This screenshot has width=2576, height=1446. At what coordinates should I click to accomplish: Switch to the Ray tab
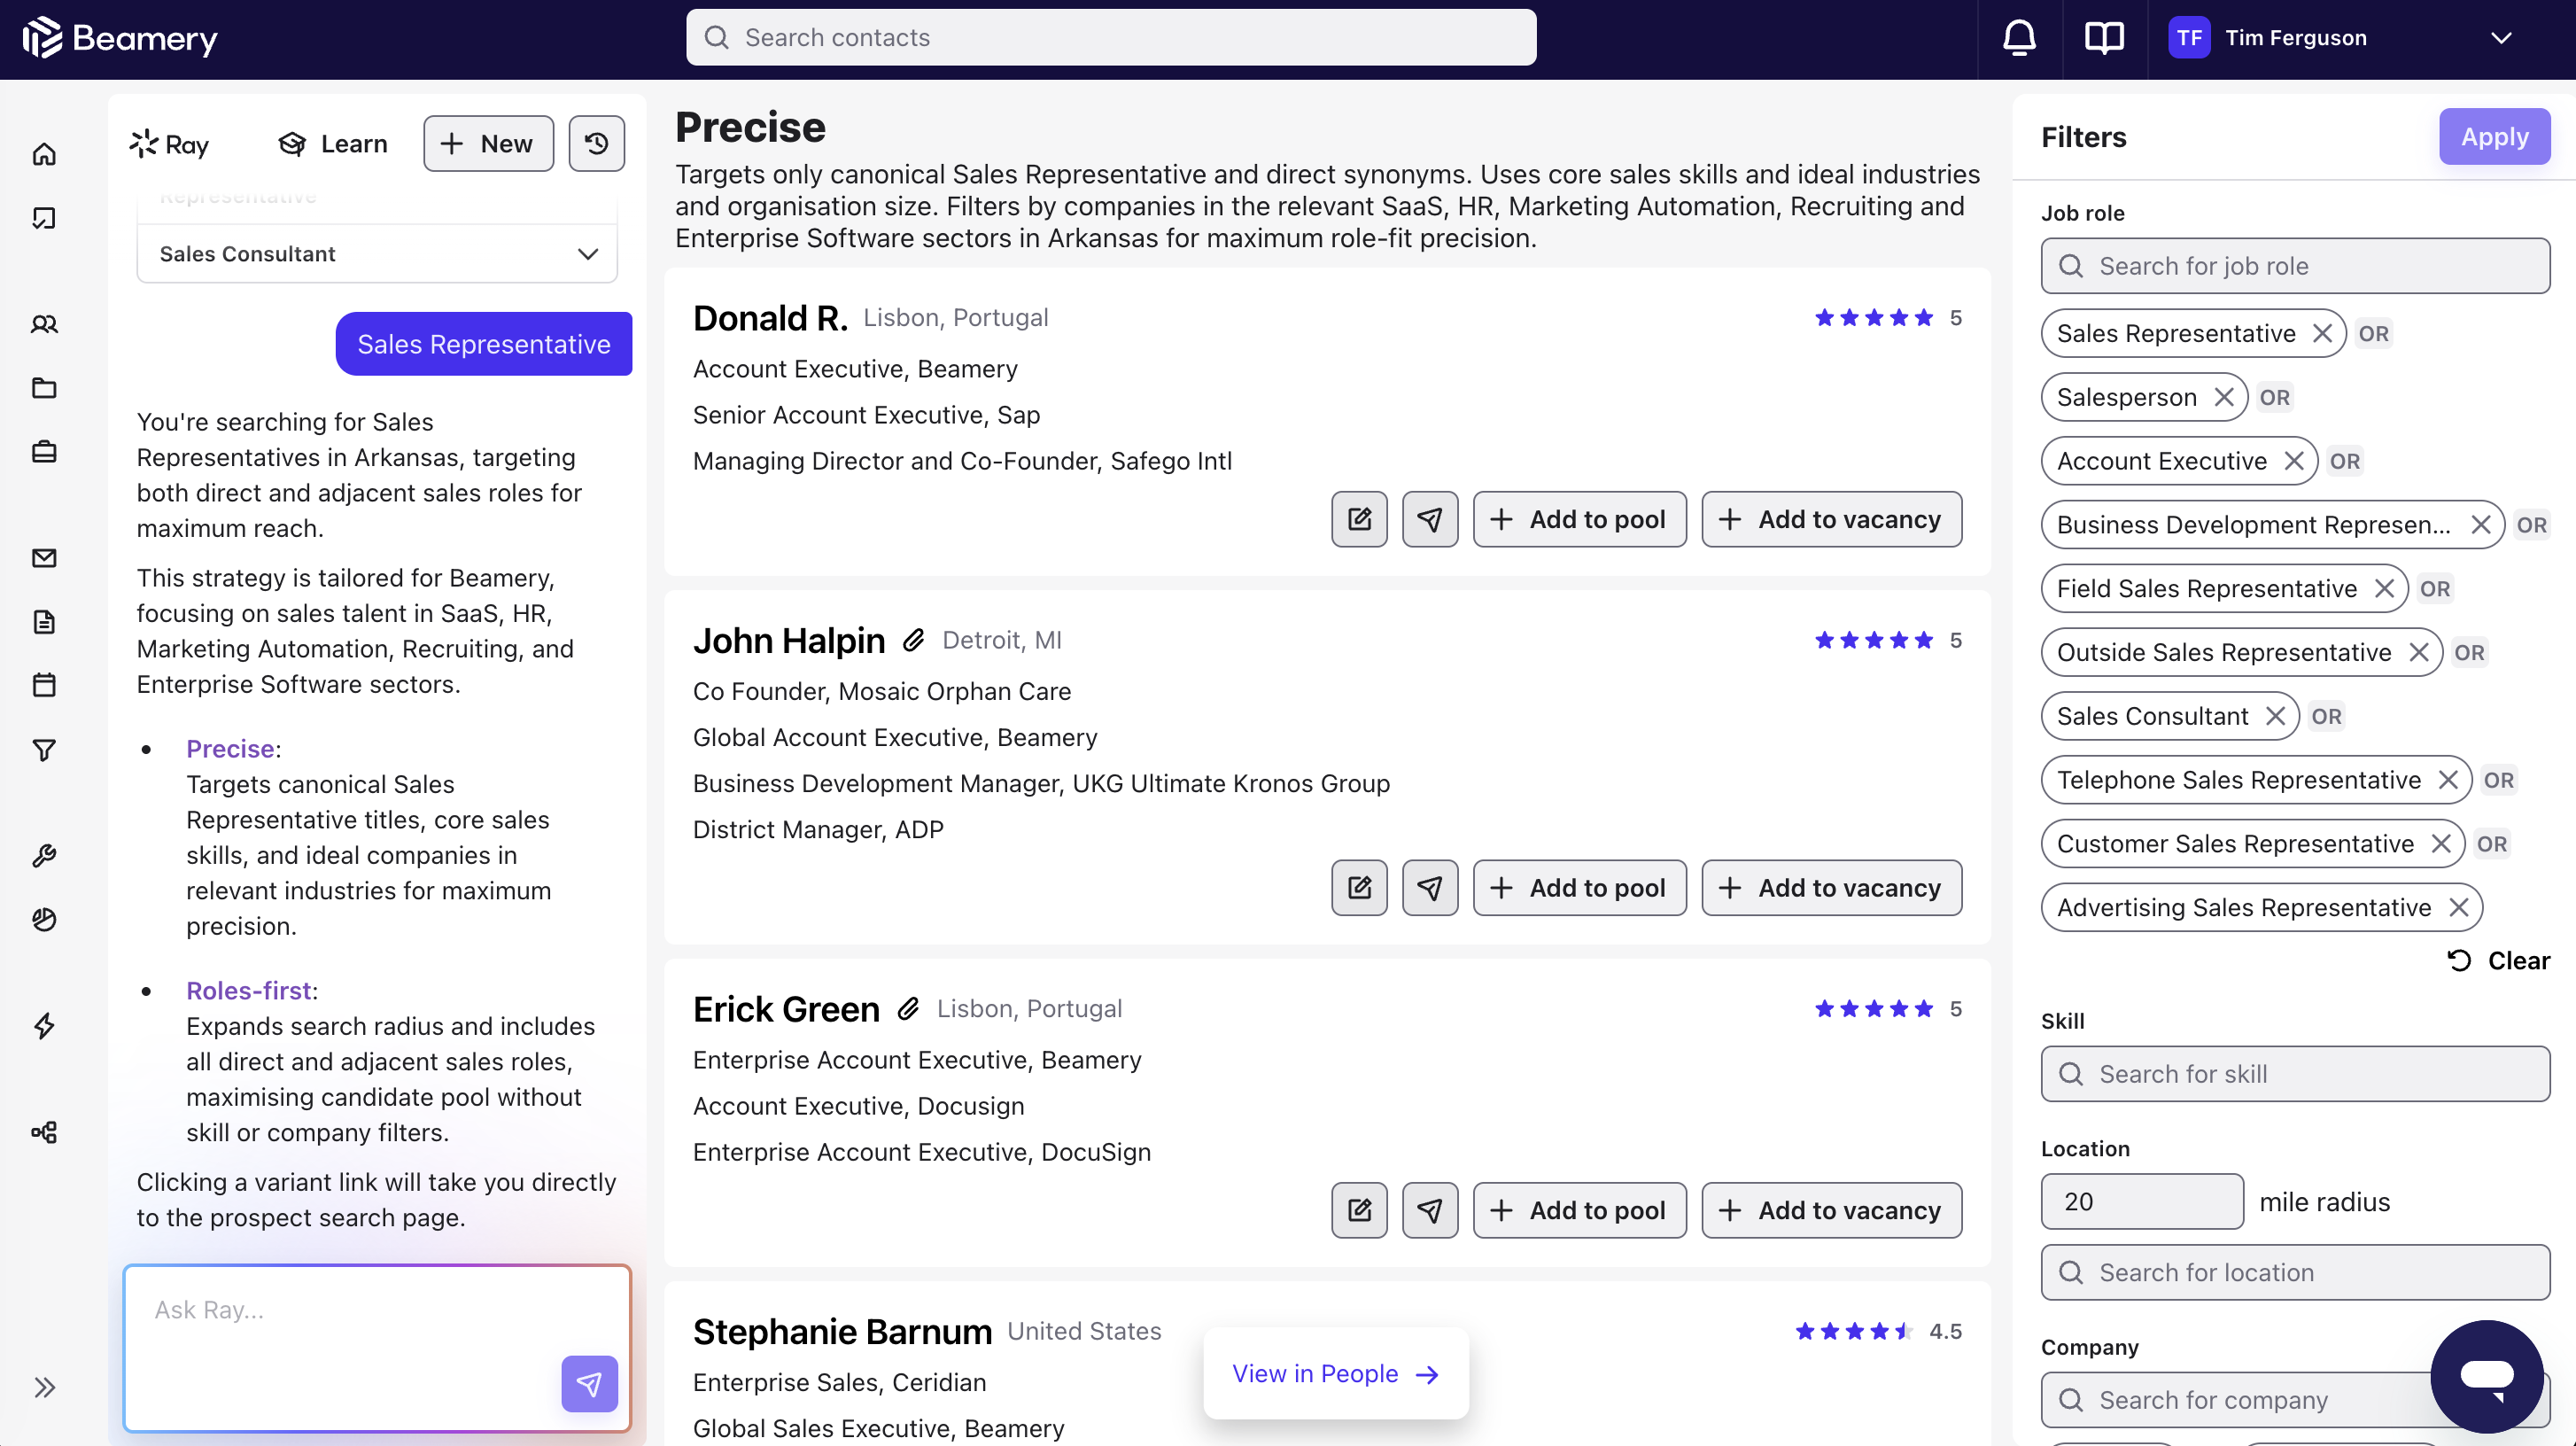point(169,144)
